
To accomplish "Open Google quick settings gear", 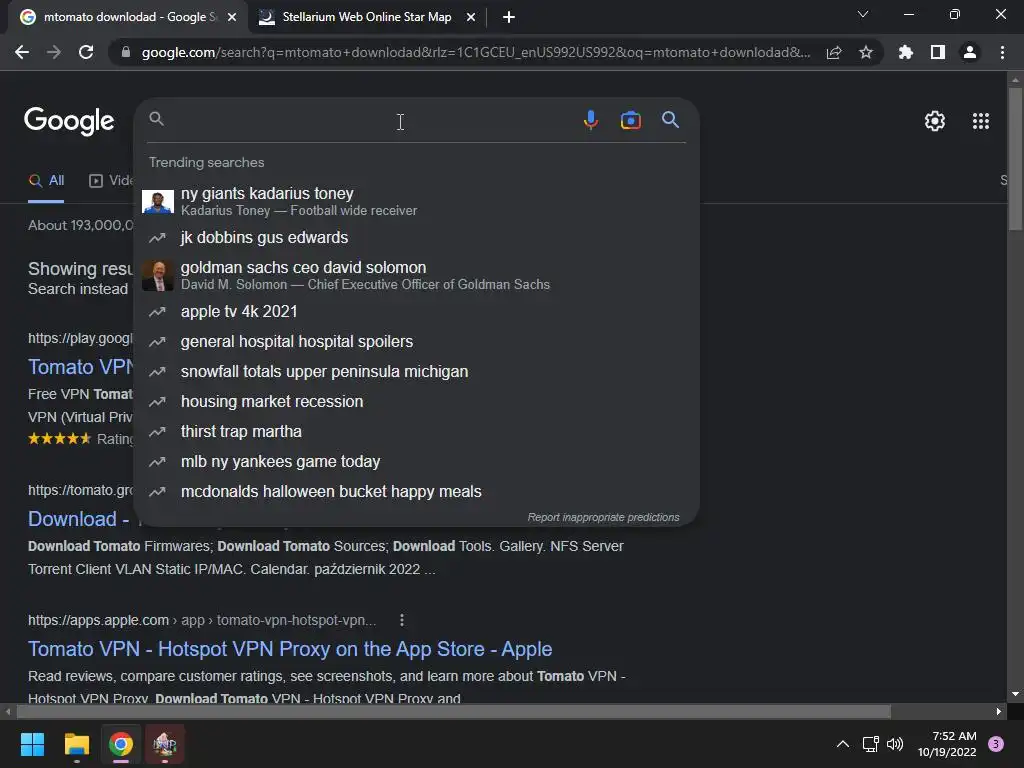I will 935,121.
